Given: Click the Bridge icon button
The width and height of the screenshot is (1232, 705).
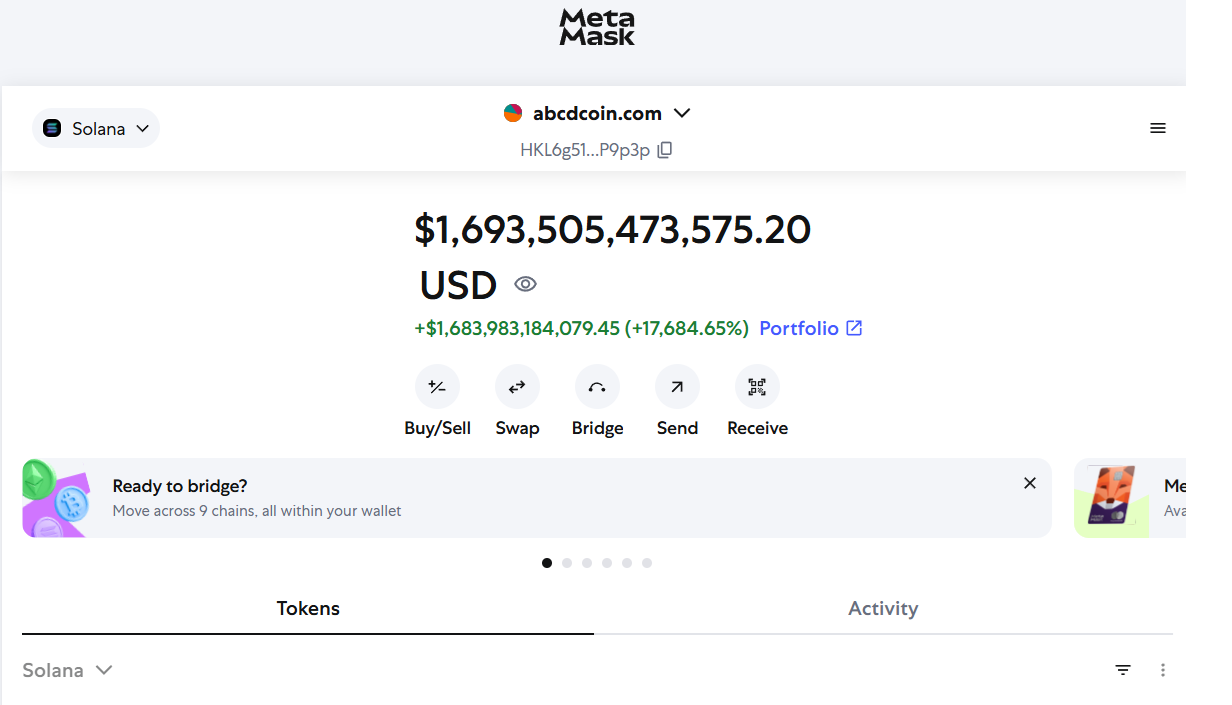Looking at the screenshot, I should 597,387.
